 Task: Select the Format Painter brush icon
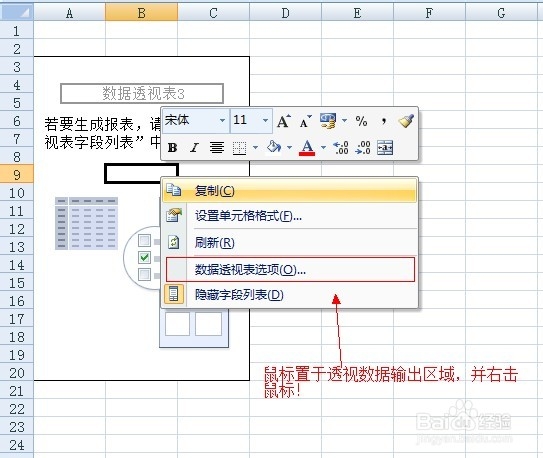(406, 121)
